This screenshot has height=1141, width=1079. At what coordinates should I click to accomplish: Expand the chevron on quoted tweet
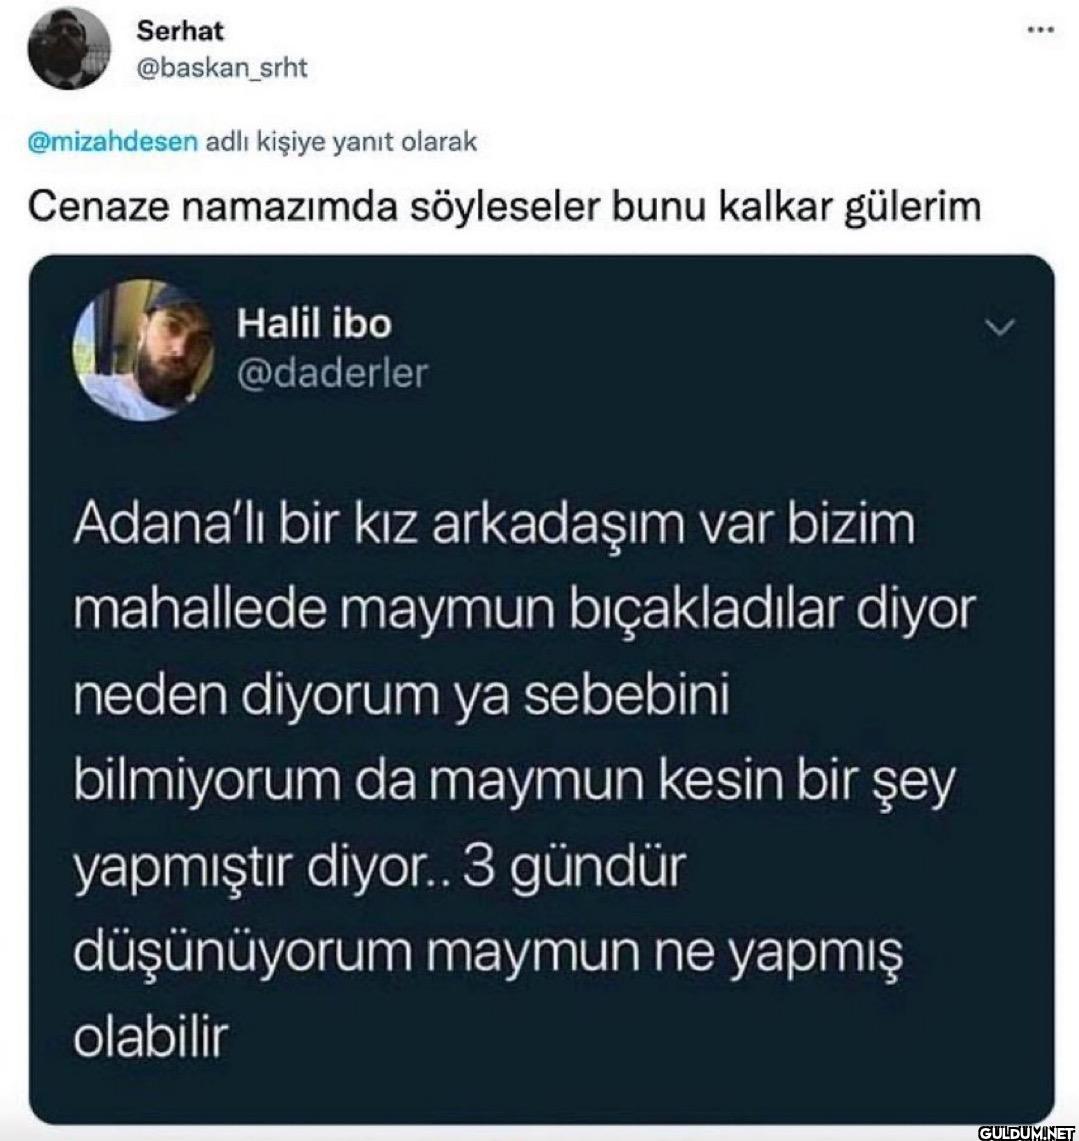pyautogui.click(x=1000, y=328)
